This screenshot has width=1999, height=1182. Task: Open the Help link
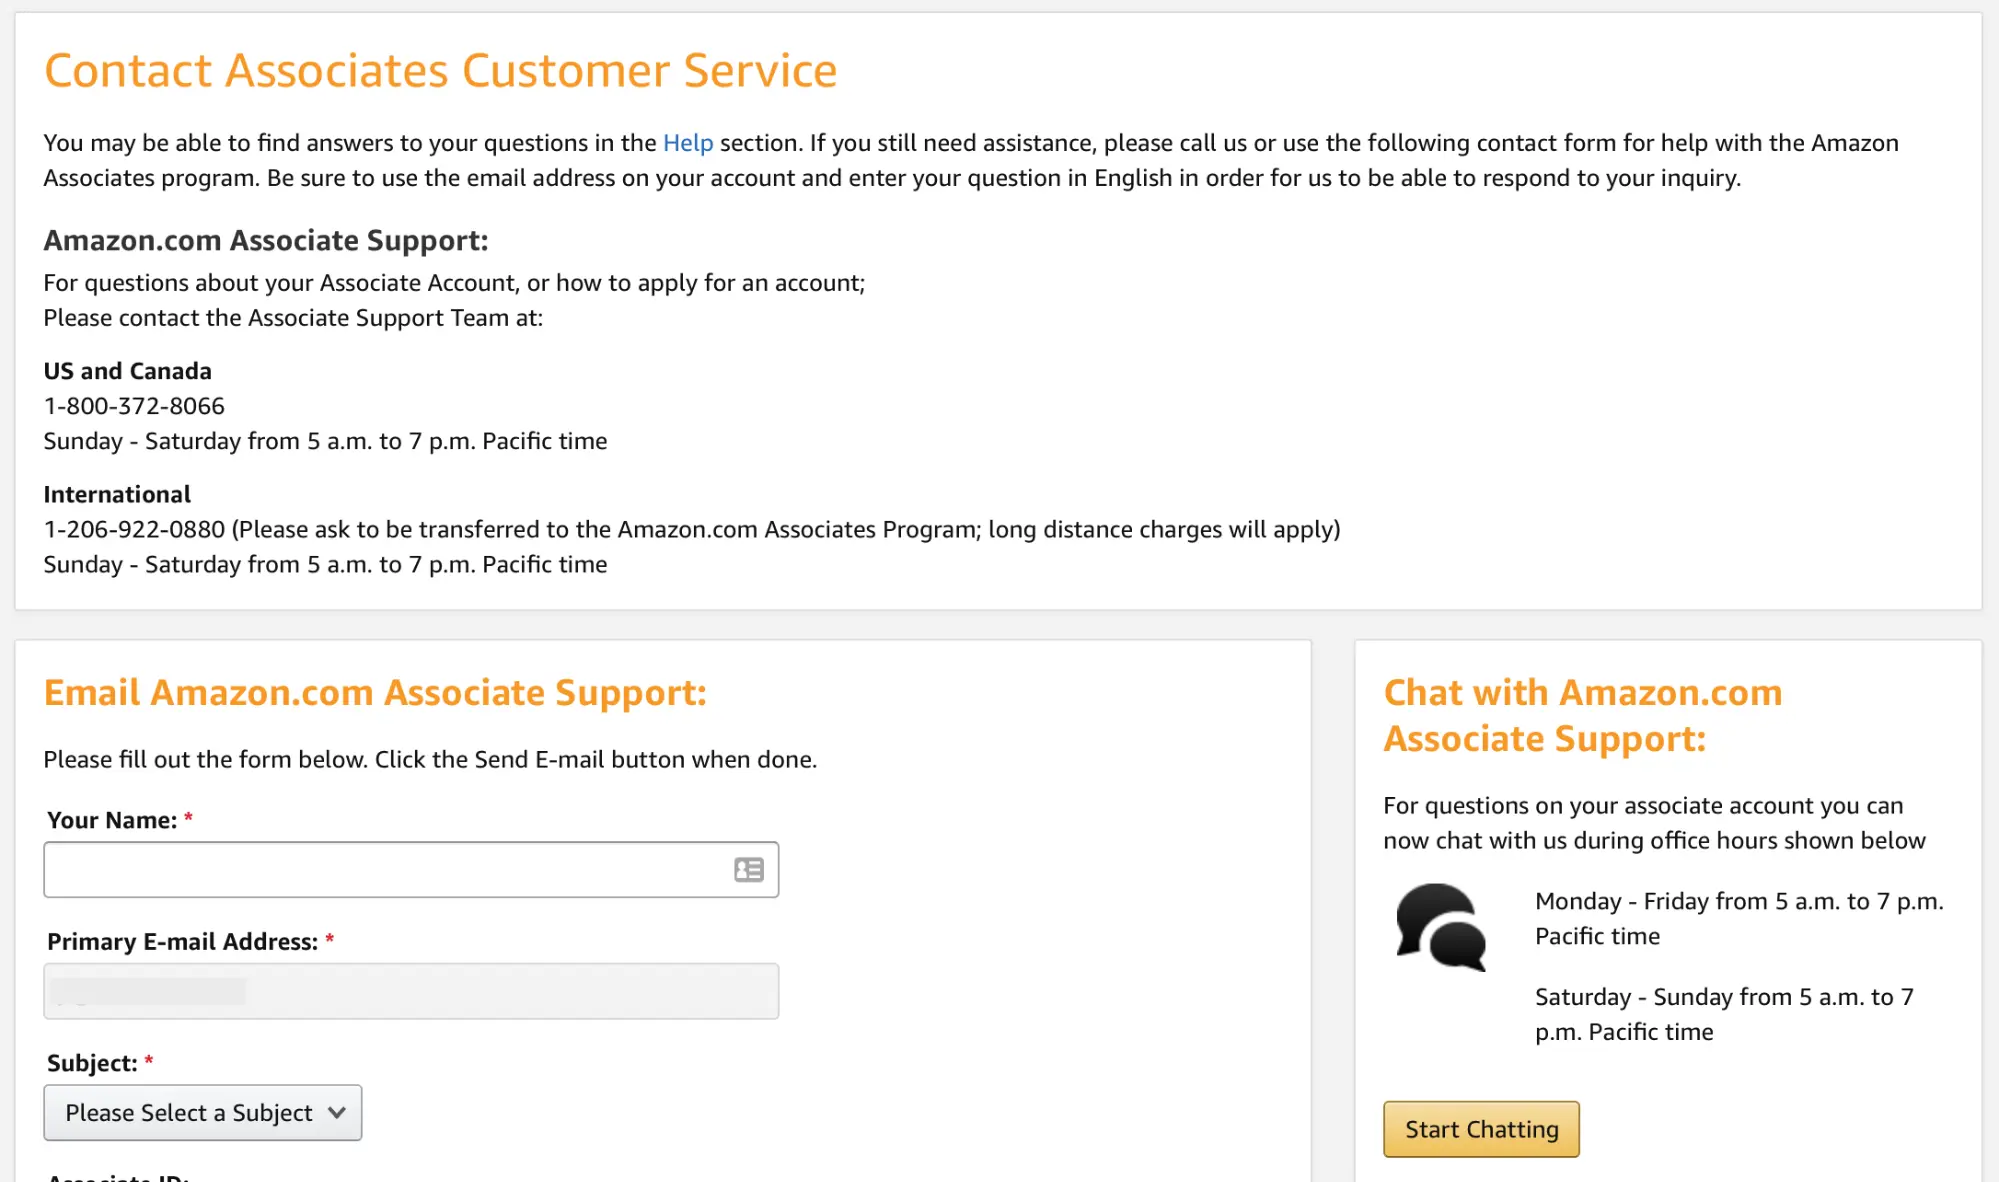click(687, 142)
